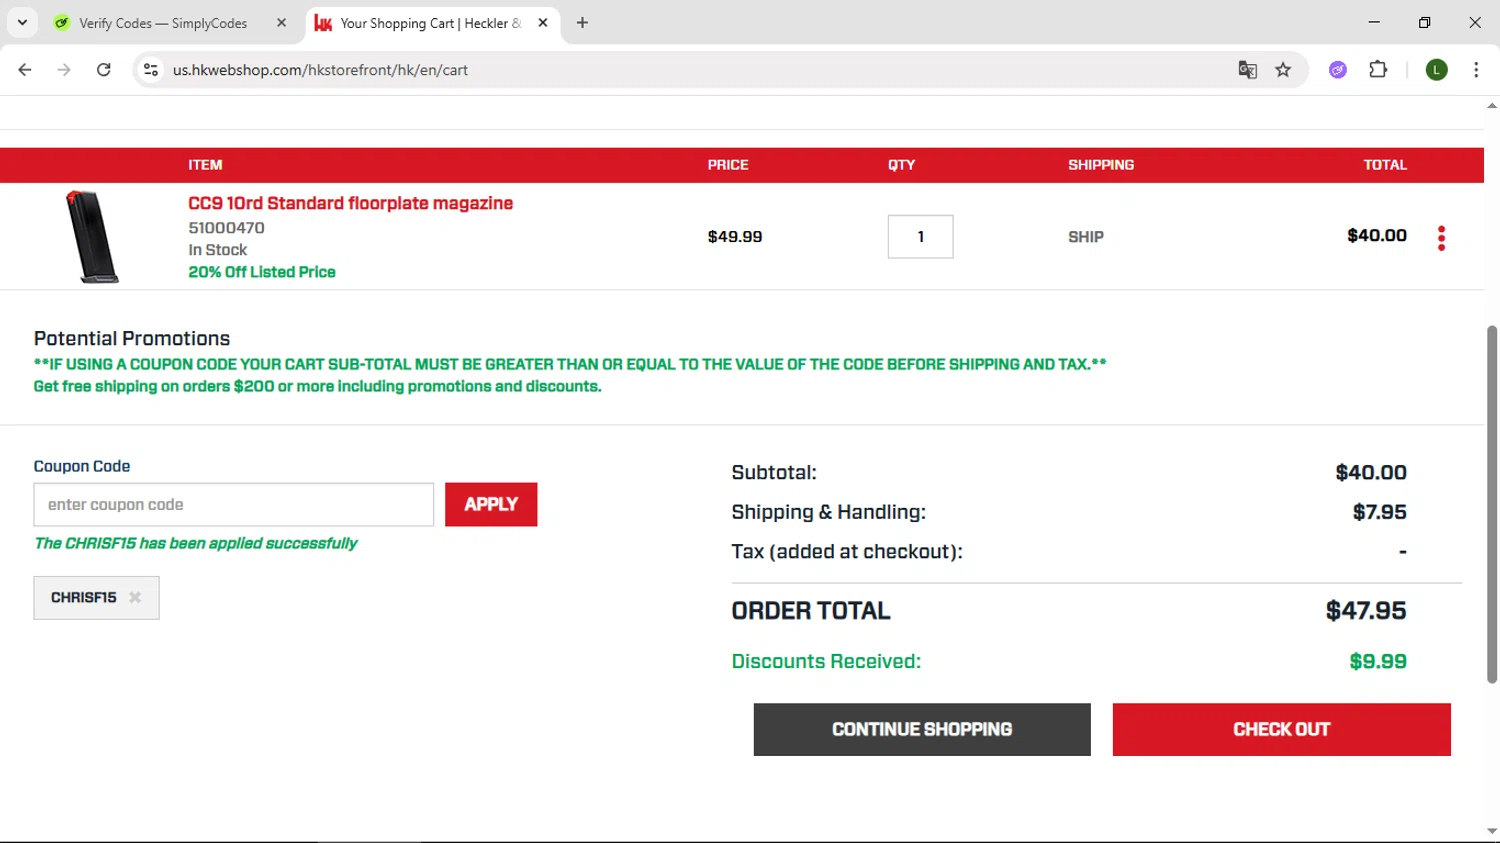
Task: Click the Subtotal $40.00 amount
Action: coord(1371,472)
